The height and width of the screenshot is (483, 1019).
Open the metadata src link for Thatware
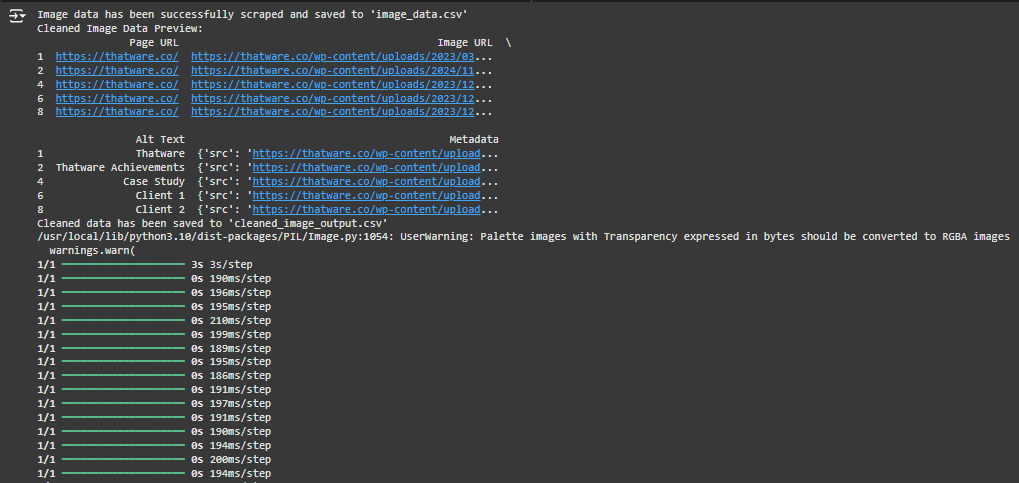[367, 154]
